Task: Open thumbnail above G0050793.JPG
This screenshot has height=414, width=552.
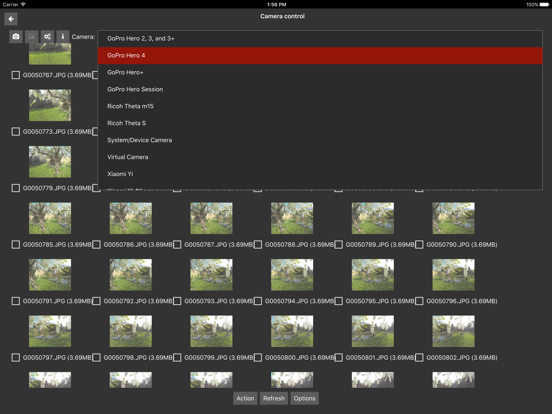Action: coord(211,275)
